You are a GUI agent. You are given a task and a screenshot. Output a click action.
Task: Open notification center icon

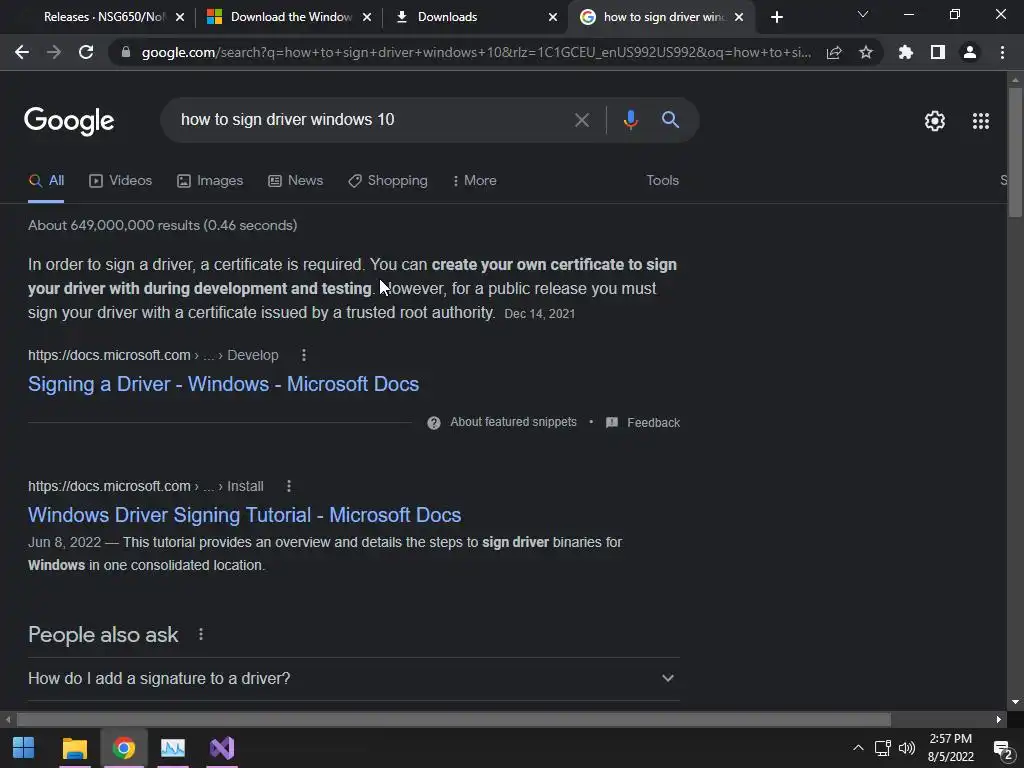tap(1003, 748)
